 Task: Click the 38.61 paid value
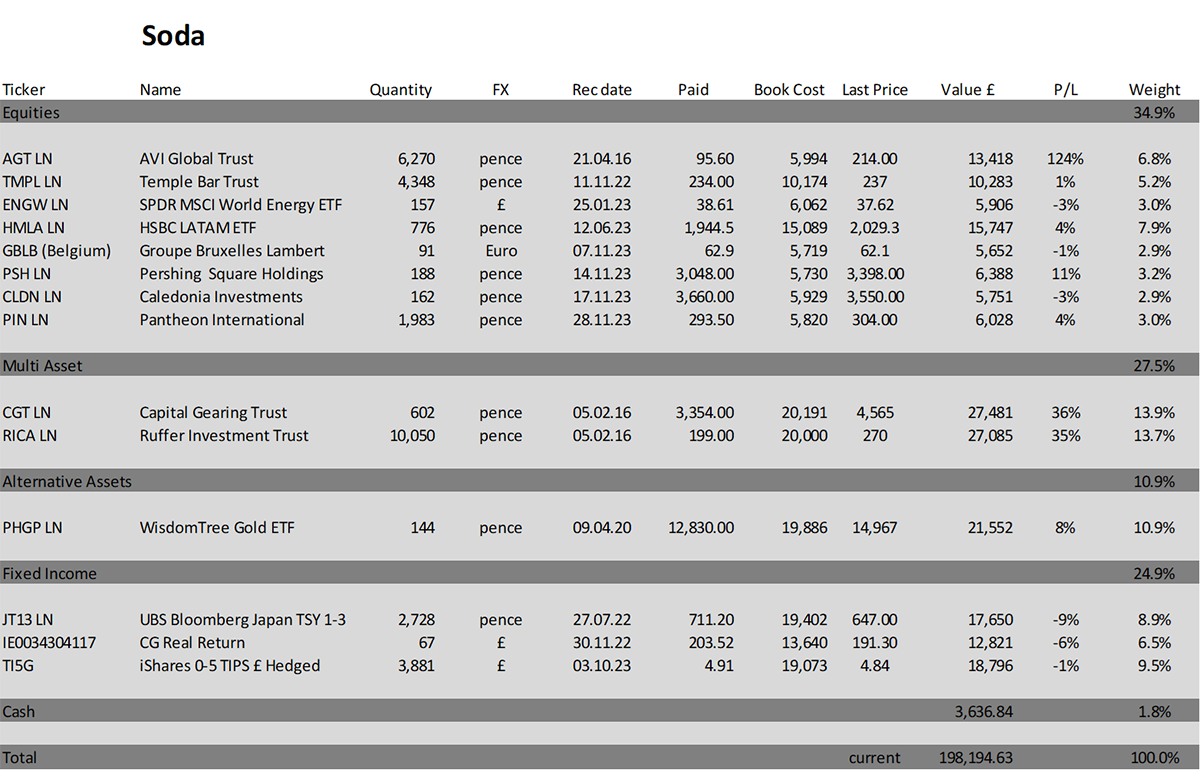click(x=714, y=204)
